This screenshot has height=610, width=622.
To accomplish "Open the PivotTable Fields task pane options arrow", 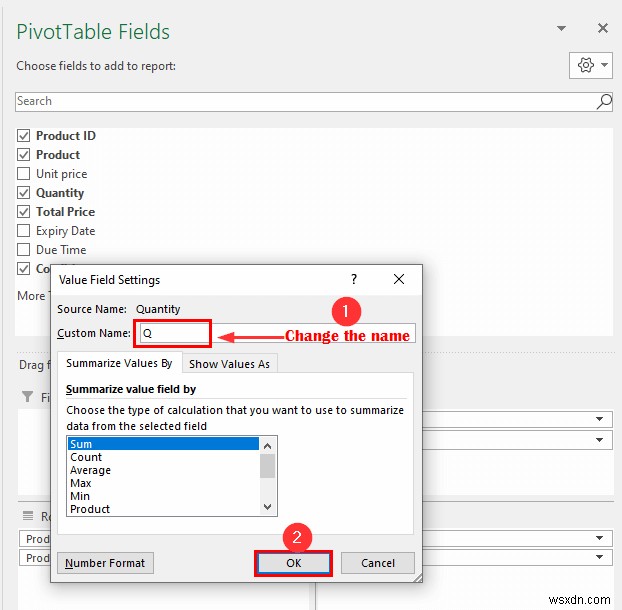I will pos(561,28).
